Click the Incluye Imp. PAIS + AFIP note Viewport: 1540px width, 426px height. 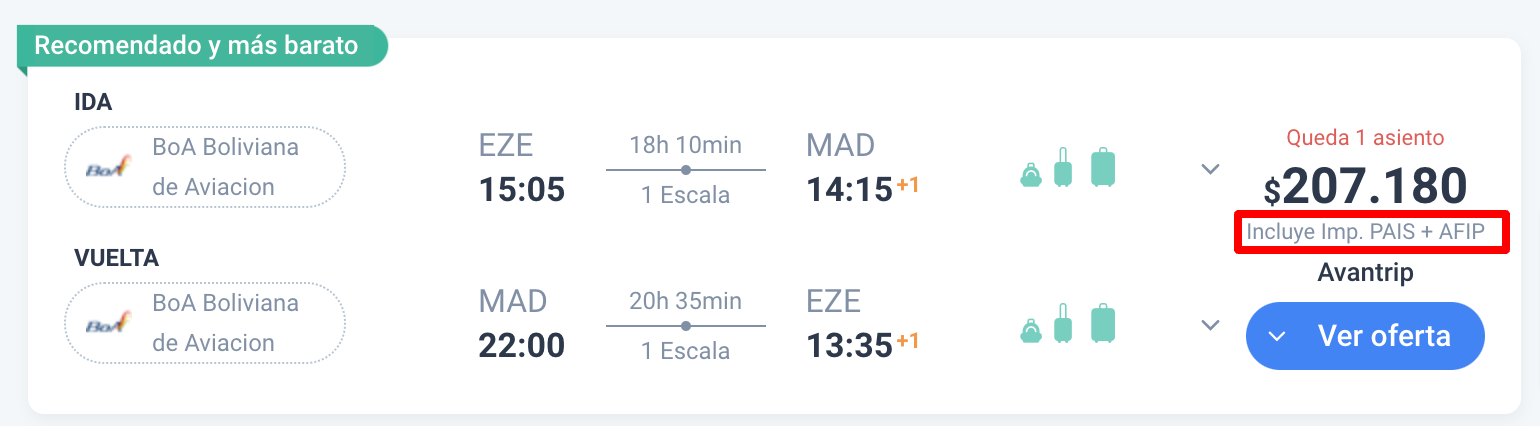pos(1366,232)
